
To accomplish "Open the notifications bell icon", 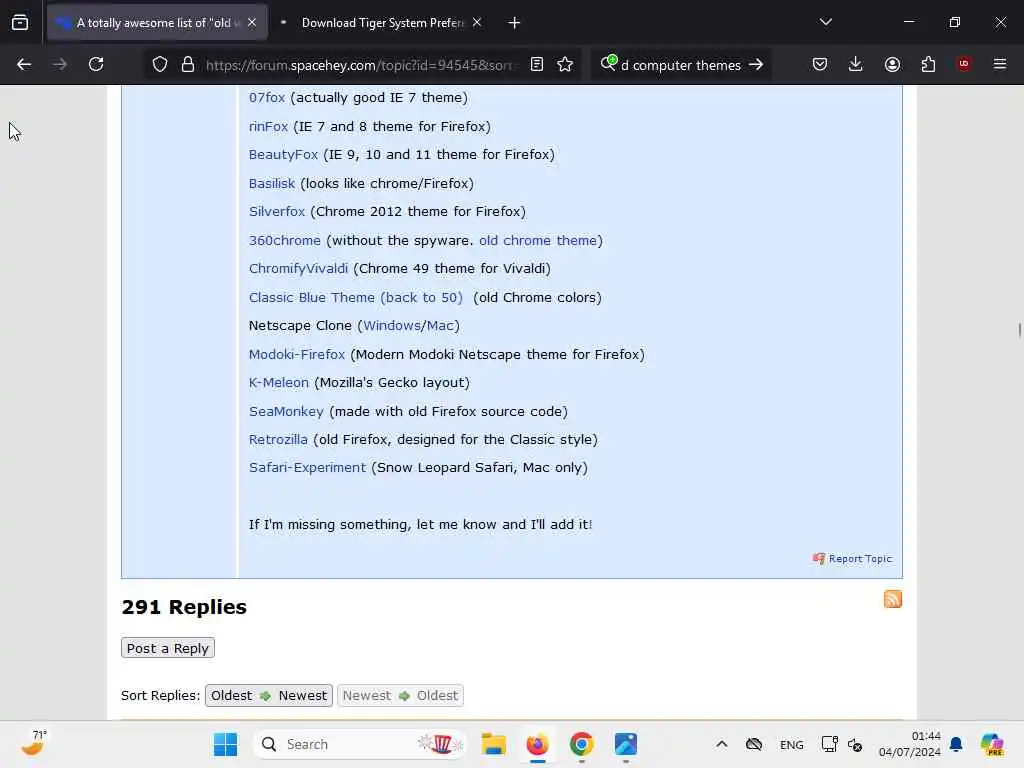I will [956, 744].
